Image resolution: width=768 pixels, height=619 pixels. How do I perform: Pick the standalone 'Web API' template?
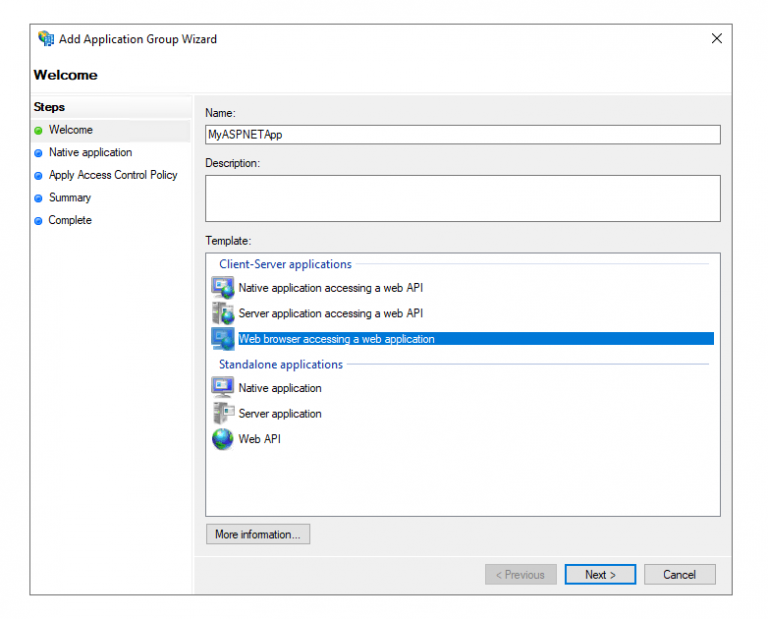259,439
